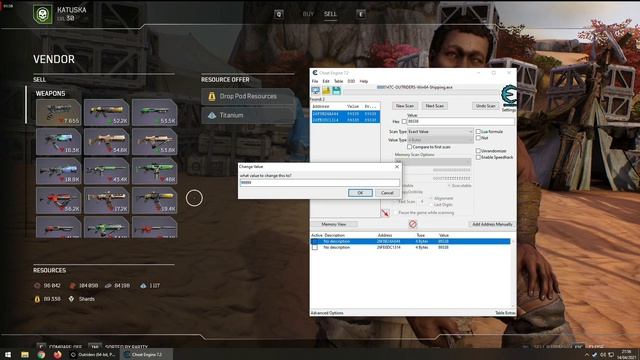Tick Enable Speedhack checkbox
Screen dimensions: 640x360
pyautogui.click(x=478, y=157)
